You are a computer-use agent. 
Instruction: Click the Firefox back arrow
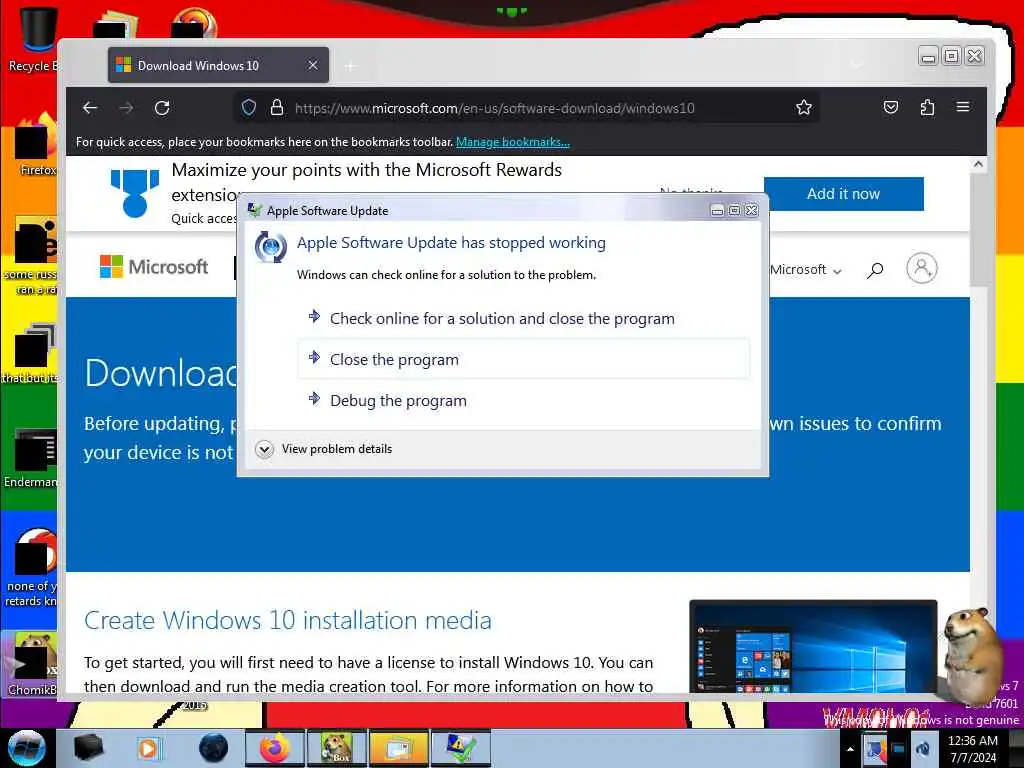pos(90,108)
